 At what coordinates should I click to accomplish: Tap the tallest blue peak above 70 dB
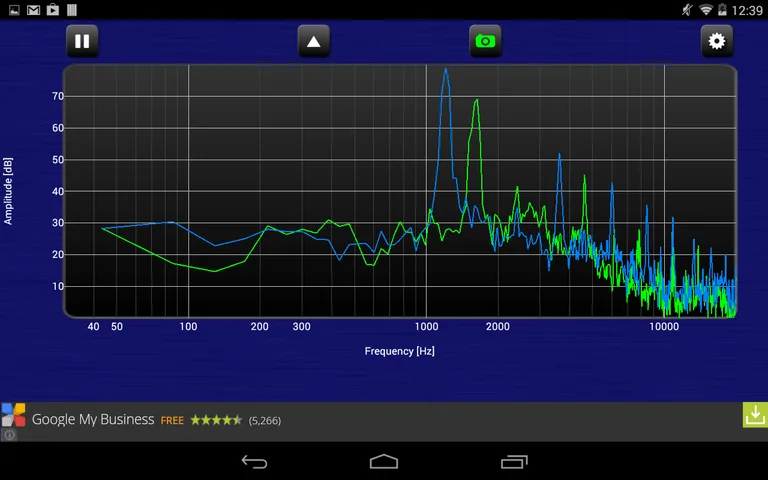445,71
